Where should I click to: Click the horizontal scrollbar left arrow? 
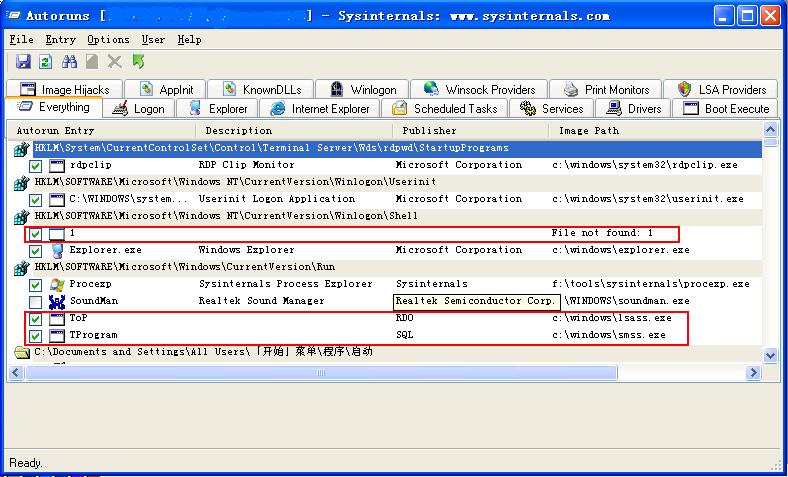pyautogui.click(x=16, y=372)
